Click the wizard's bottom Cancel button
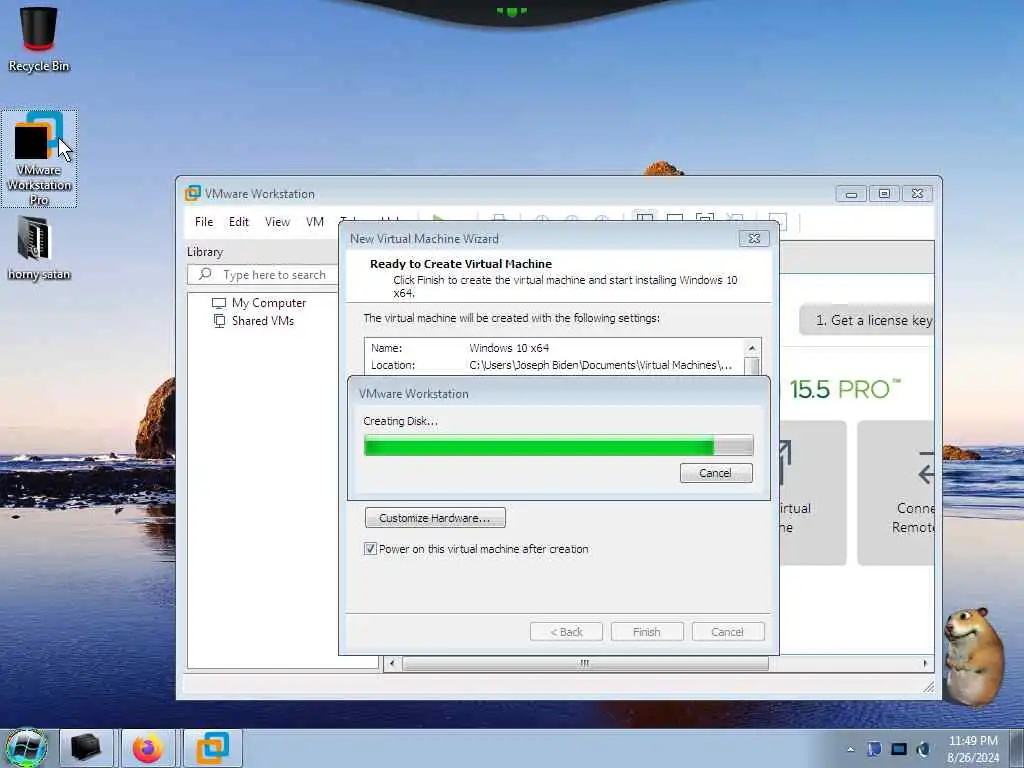This screenshot has height=768, width=1024. tap(728, 632)
